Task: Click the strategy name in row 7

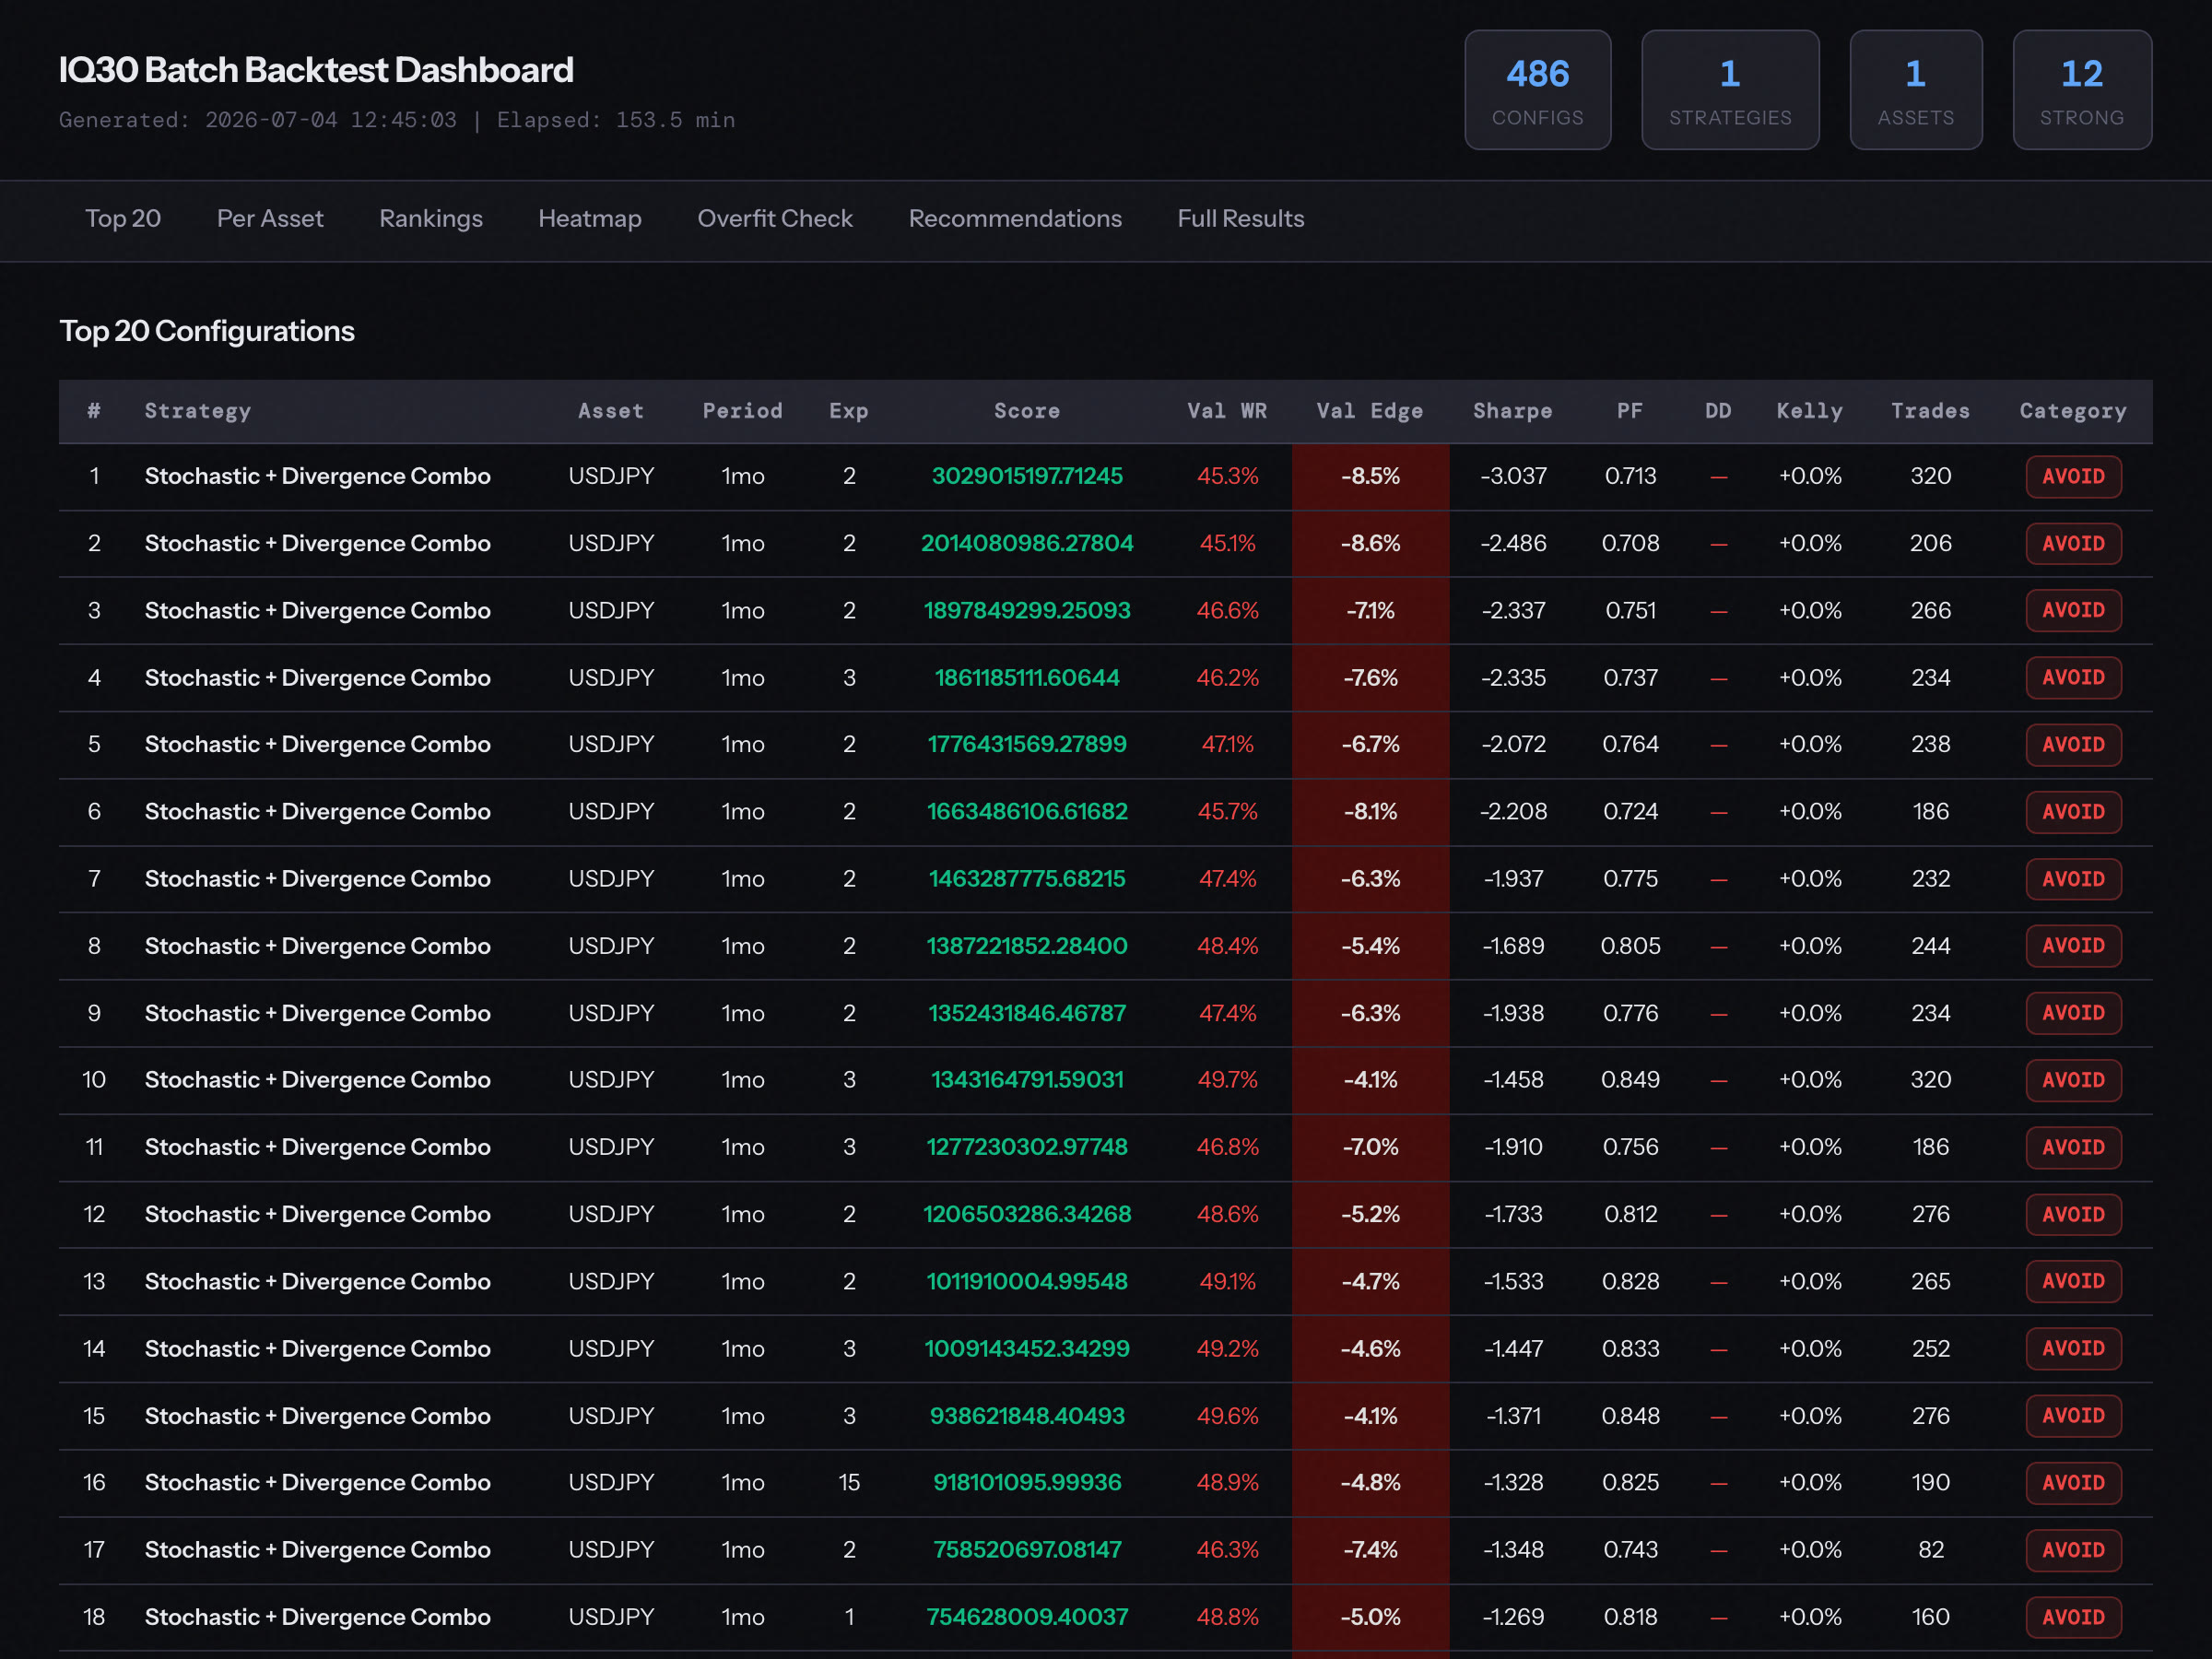Action: point(318,879)
